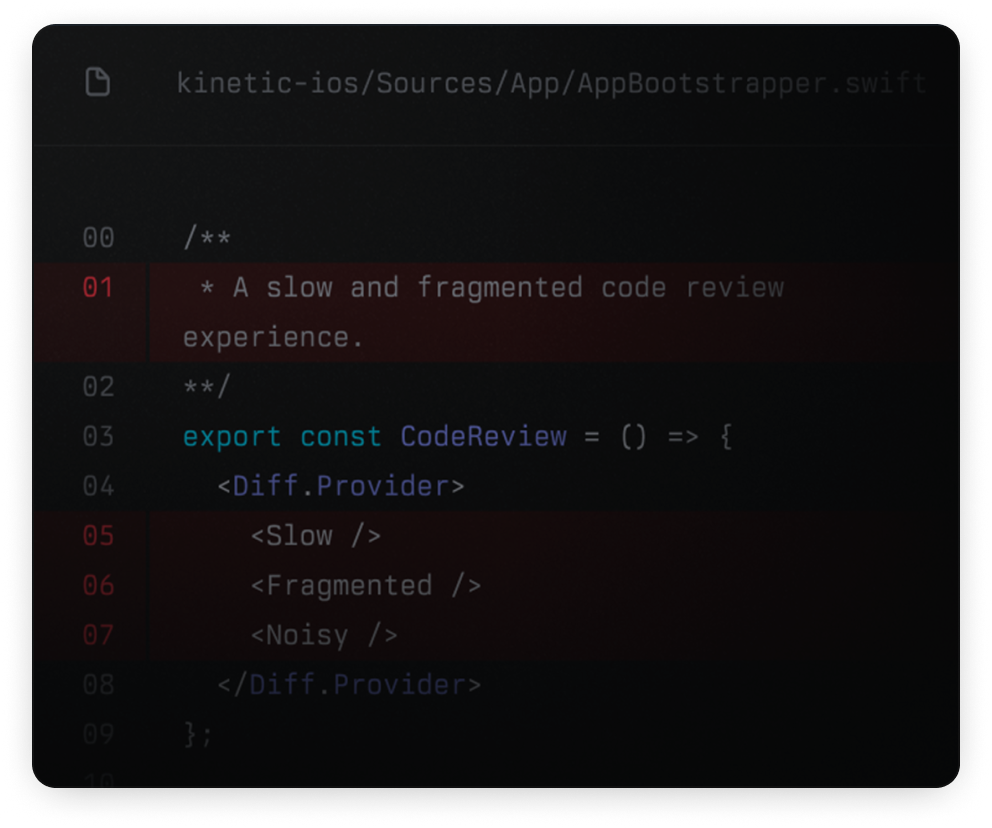Click the file document icon in header
The height and width of the screenshot is (828, 992).
click(98, 82)
